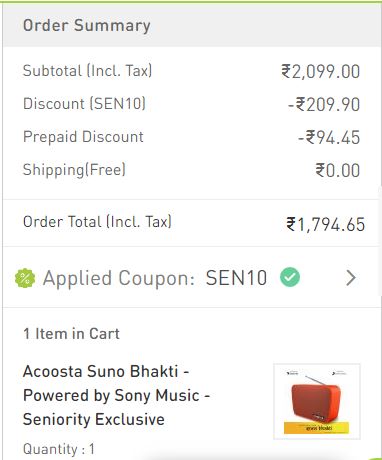Click the order total ₹1,794.65
The width and height of the screenshot is (382, 460).
(x=326, y=224)
